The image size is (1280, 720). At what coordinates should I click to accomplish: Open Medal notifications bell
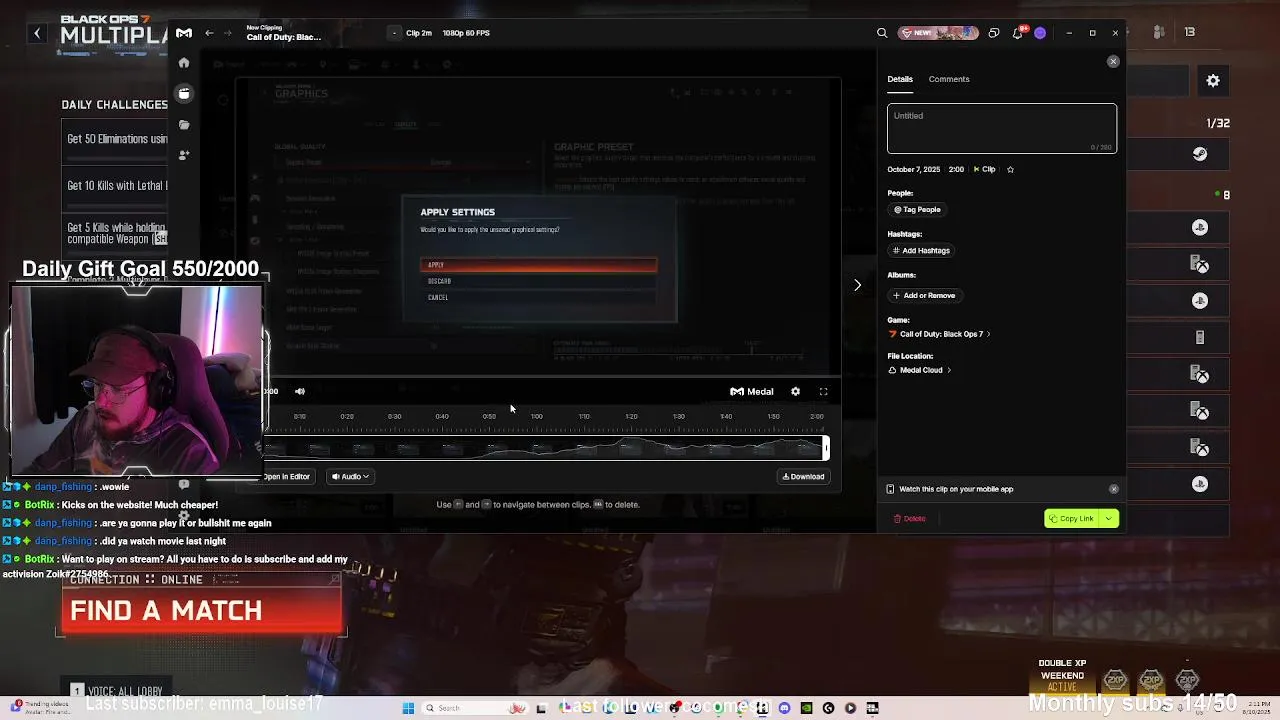point(1017,33)
